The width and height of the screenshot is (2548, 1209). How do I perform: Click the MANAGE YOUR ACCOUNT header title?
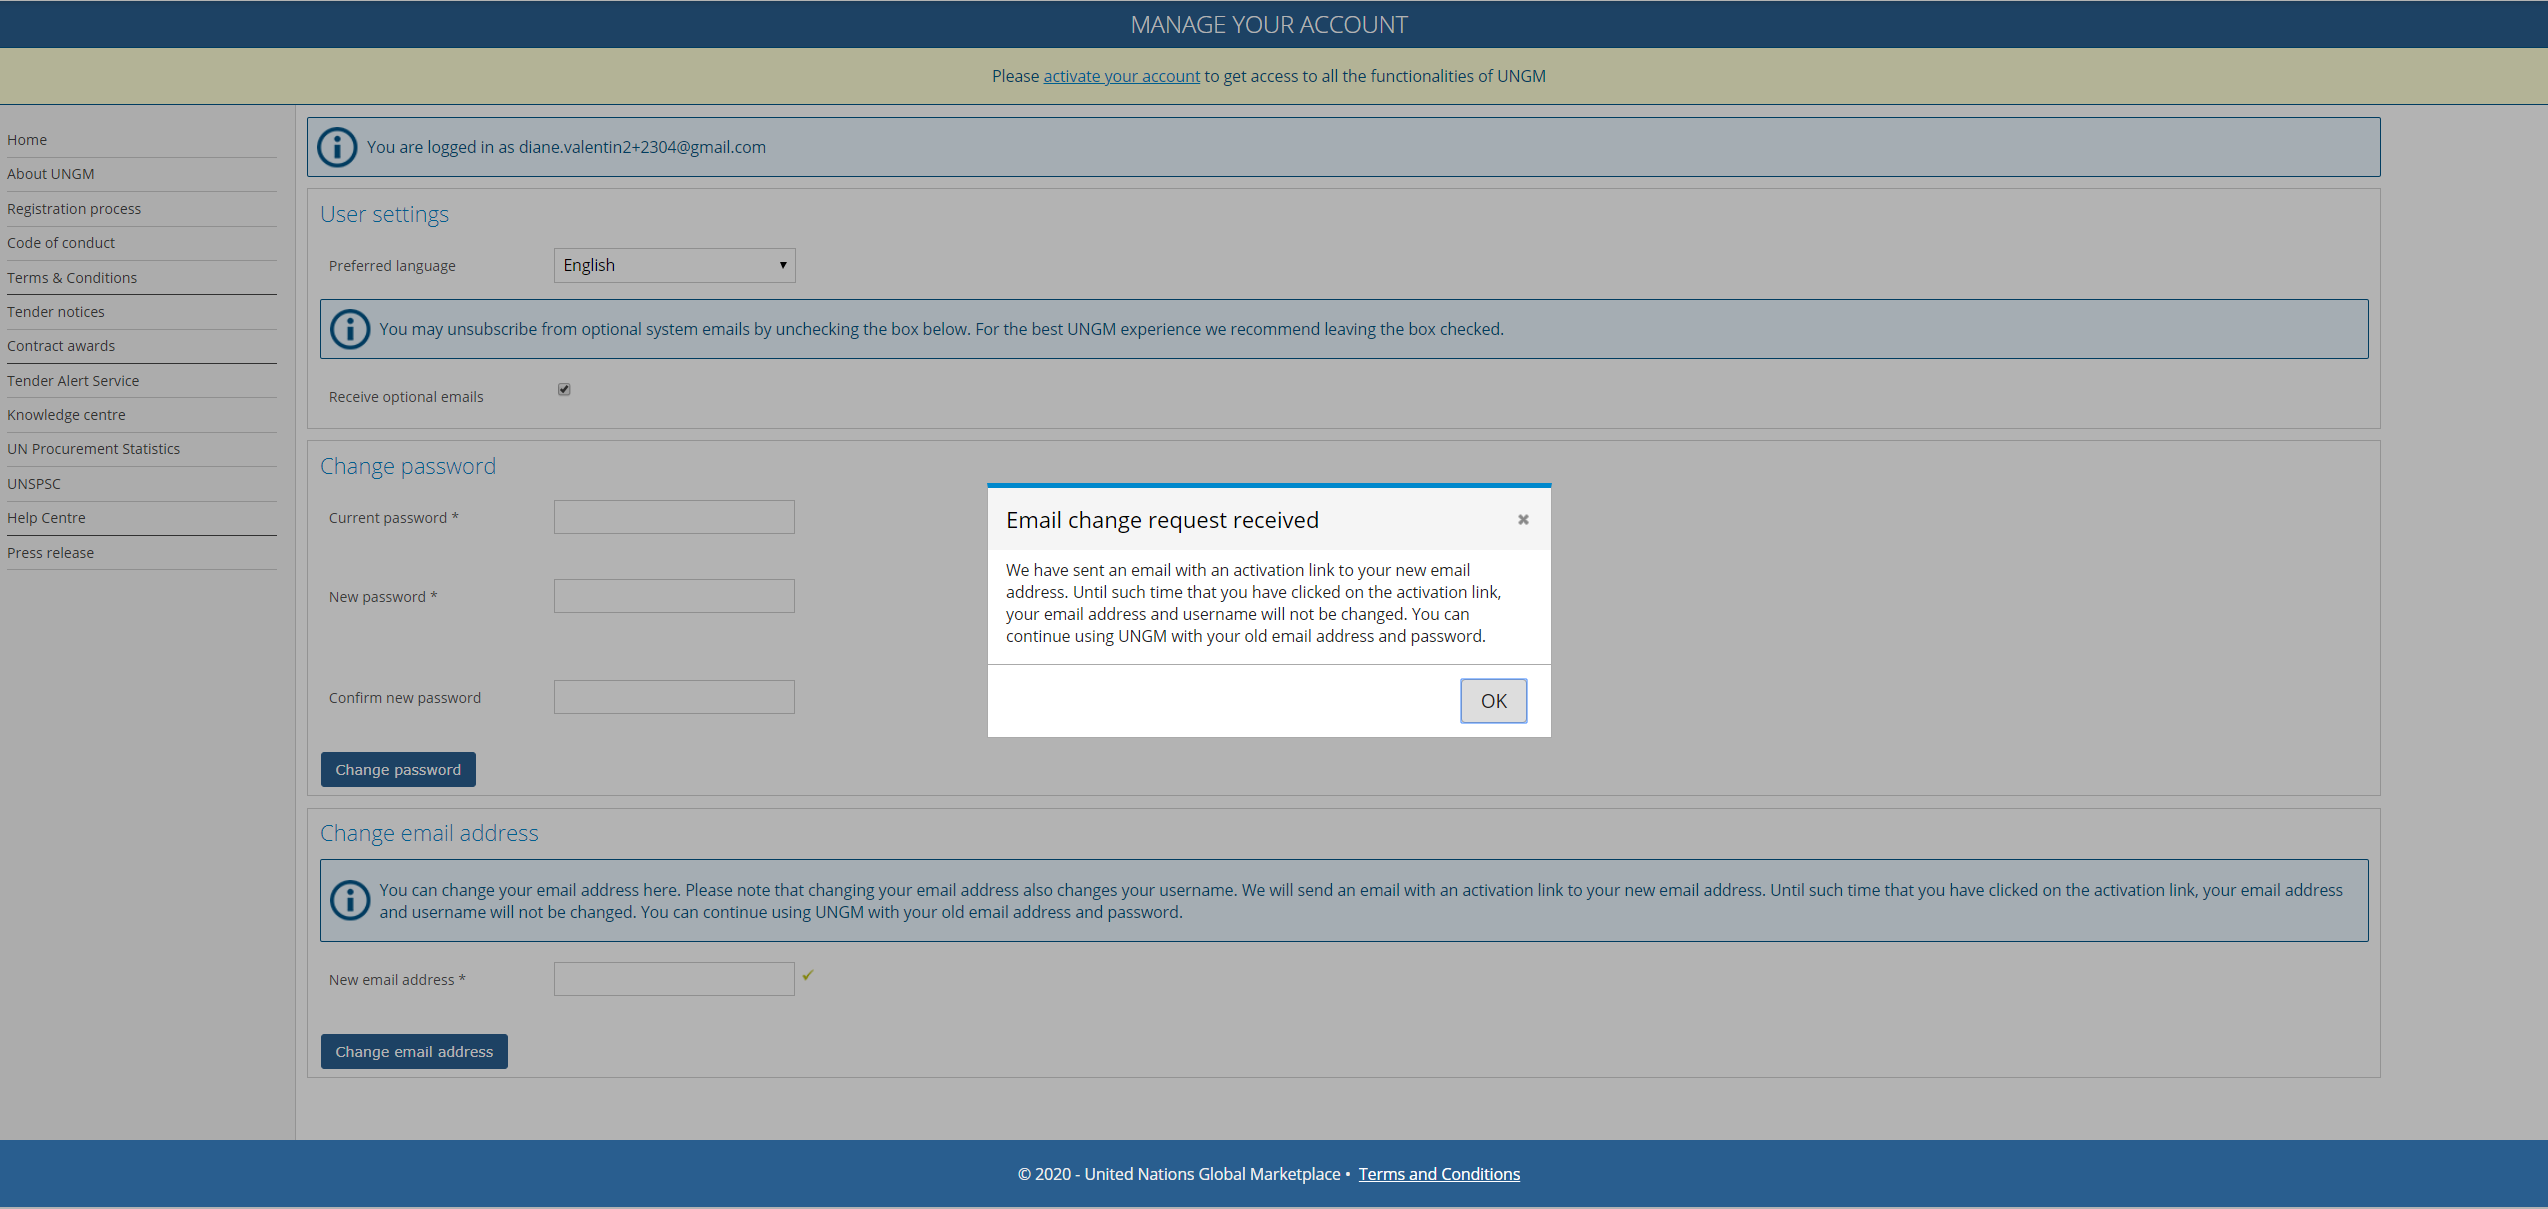1269,25
